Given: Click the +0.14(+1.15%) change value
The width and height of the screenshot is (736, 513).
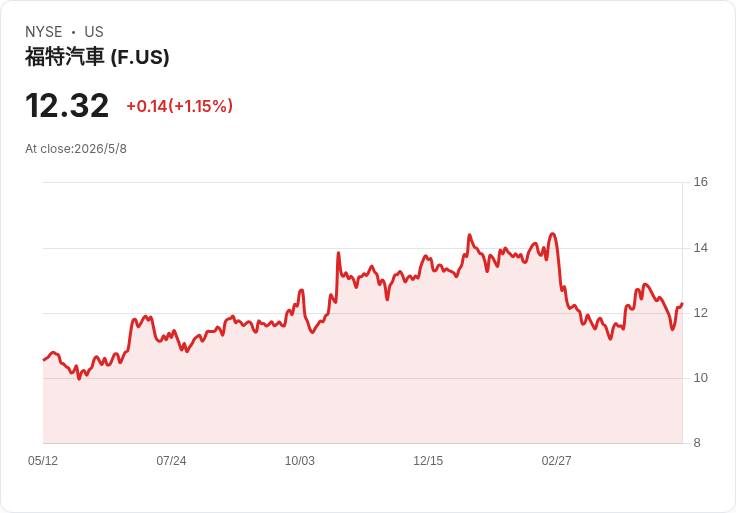Looking at the screenshot, I should pyautogui.click(x=180, y=106).
